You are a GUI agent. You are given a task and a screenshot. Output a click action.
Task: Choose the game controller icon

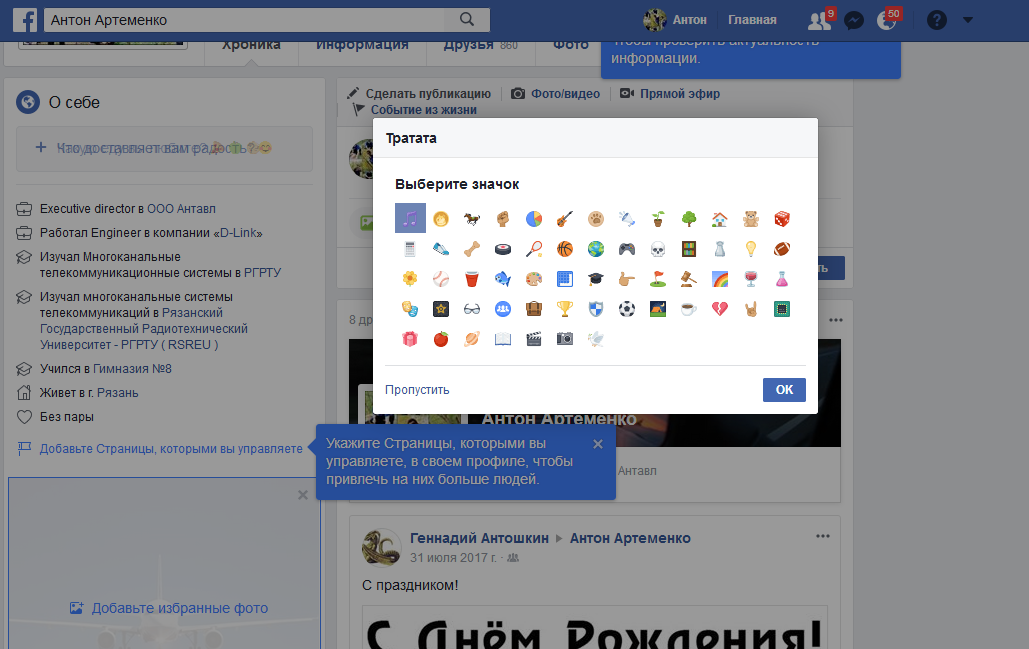626,248
